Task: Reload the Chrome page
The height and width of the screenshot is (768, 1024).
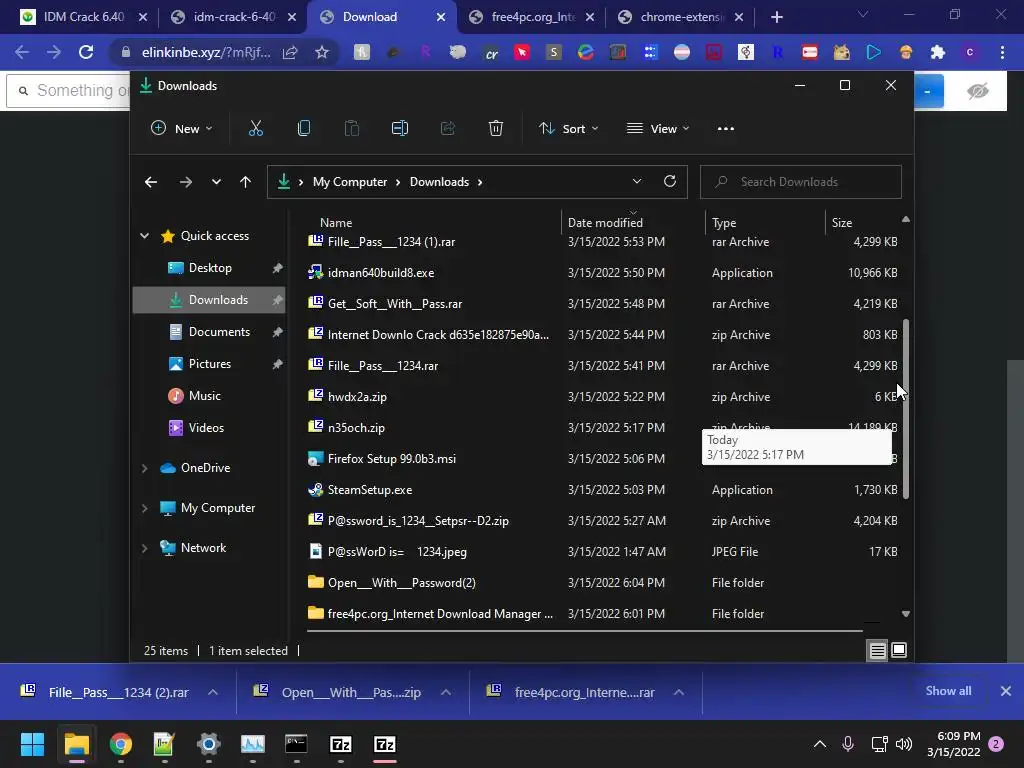Action: 86,52
